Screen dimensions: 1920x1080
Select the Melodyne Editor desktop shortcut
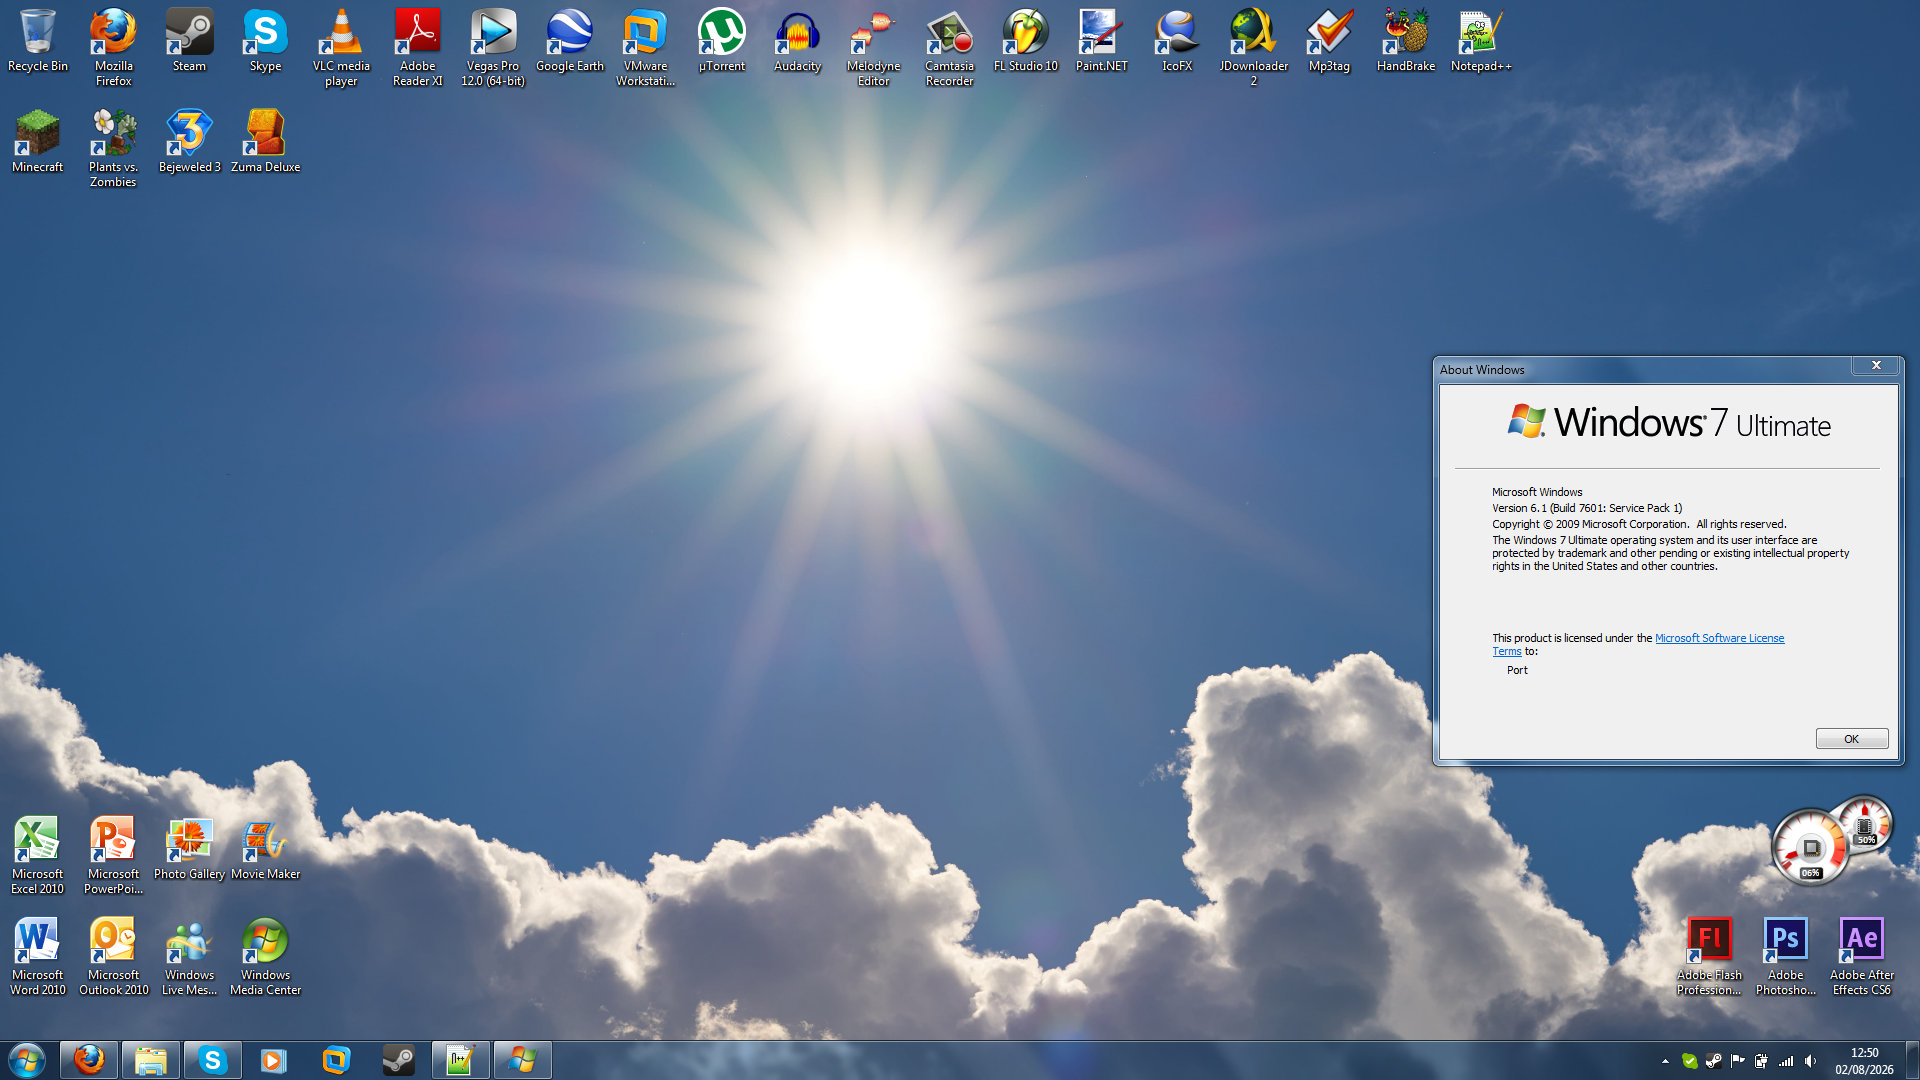pos(873,48)
